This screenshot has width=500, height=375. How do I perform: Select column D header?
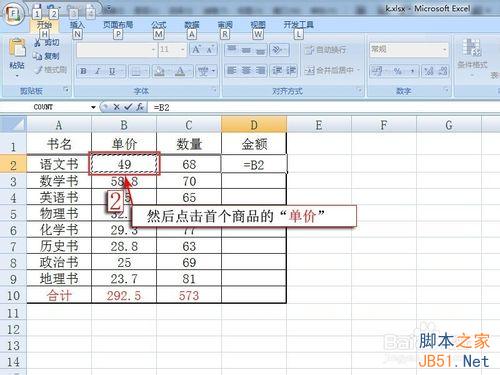254,125
